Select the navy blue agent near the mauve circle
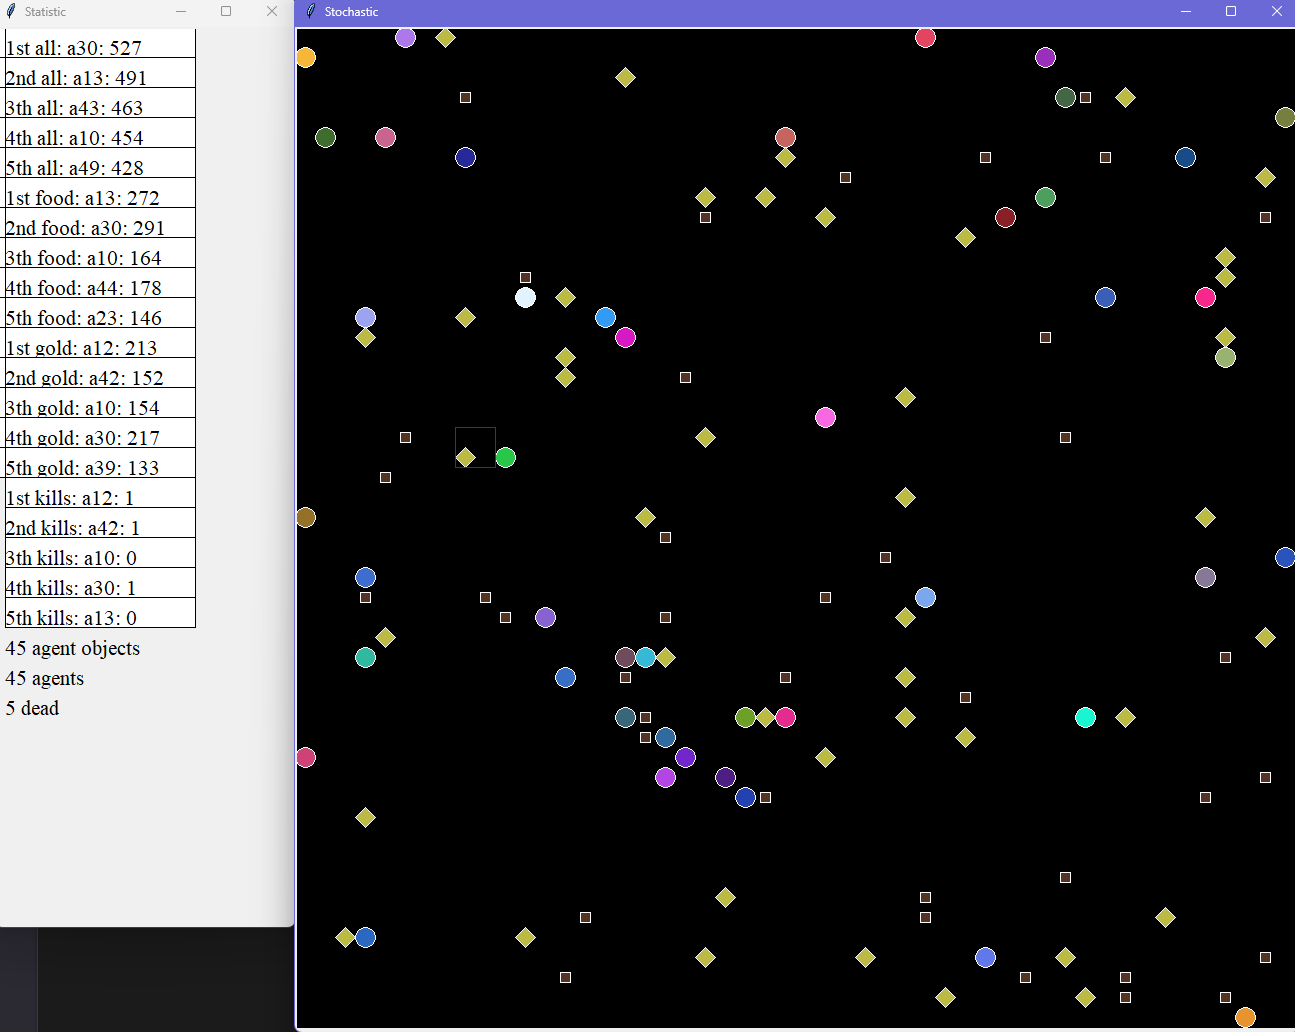This screenshot has width=1295, height=1032. [x=465, y=157]
